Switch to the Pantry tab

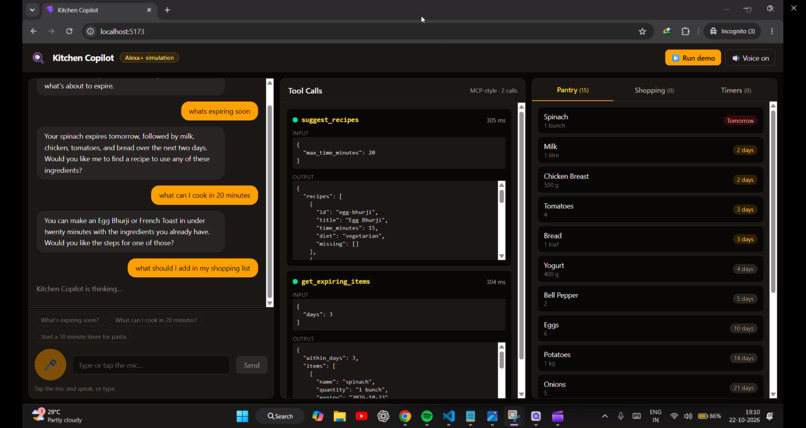[573, 90]
